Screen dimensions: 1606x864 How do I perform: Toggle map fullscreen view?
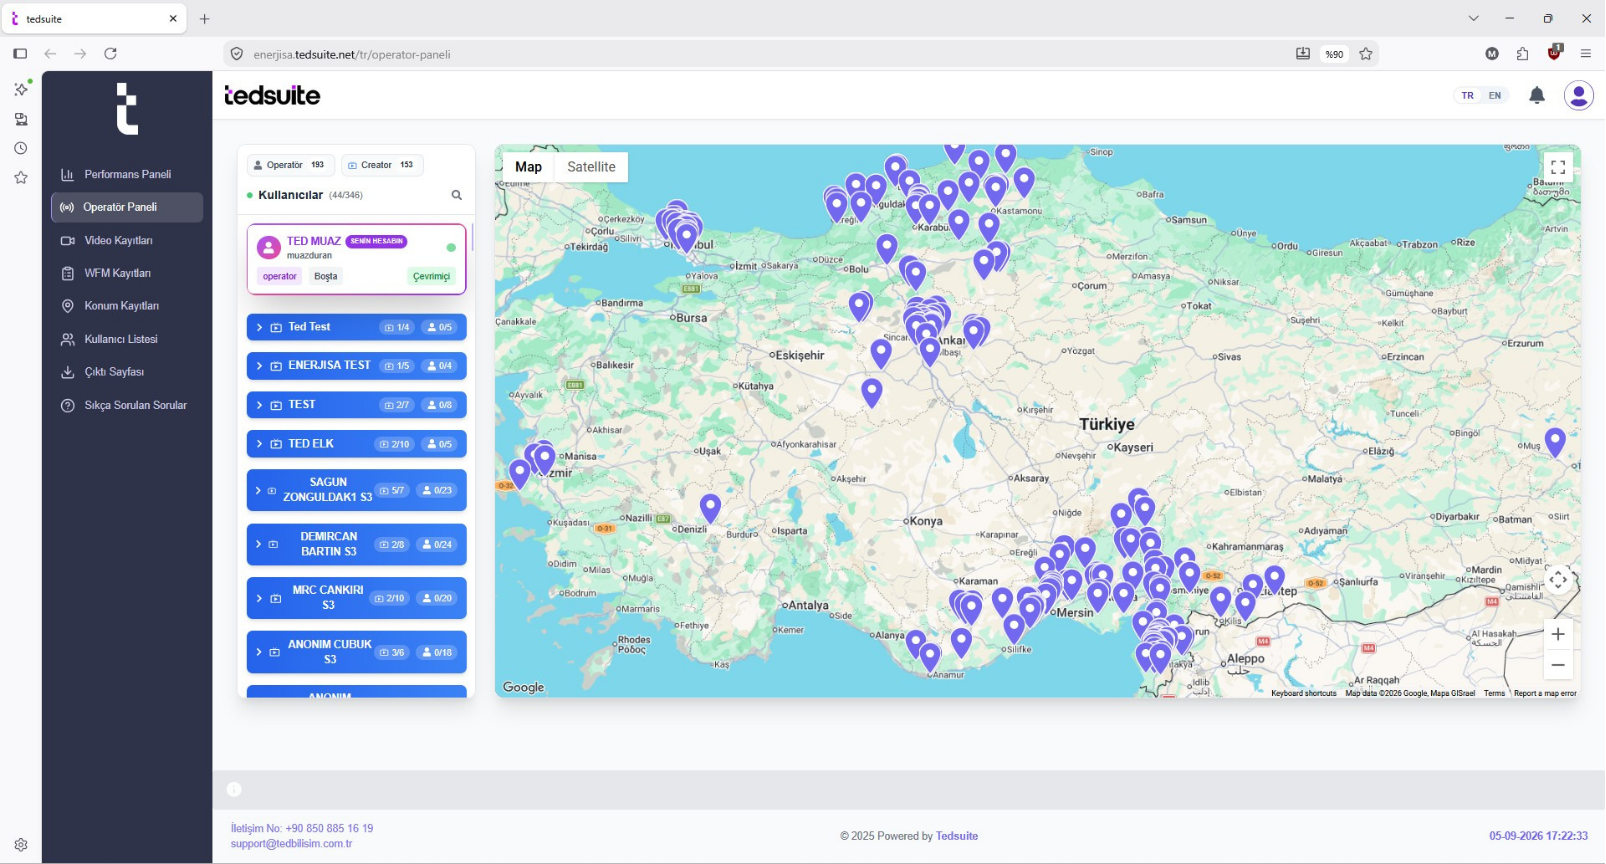click(x=1558, y=168)
